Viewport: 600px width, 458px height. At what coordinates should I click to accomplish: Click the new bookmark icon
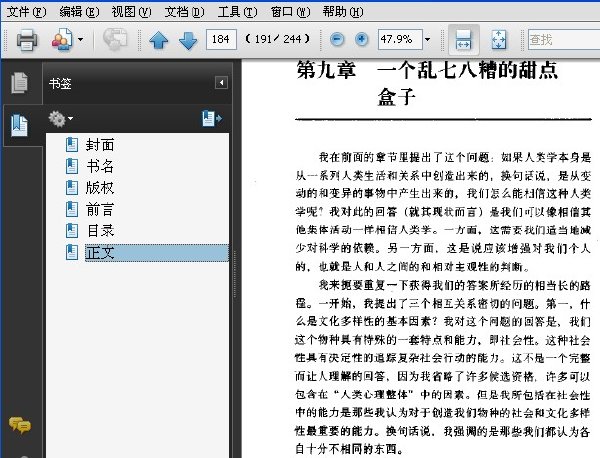pyautogui.click(x=212, y=119)
